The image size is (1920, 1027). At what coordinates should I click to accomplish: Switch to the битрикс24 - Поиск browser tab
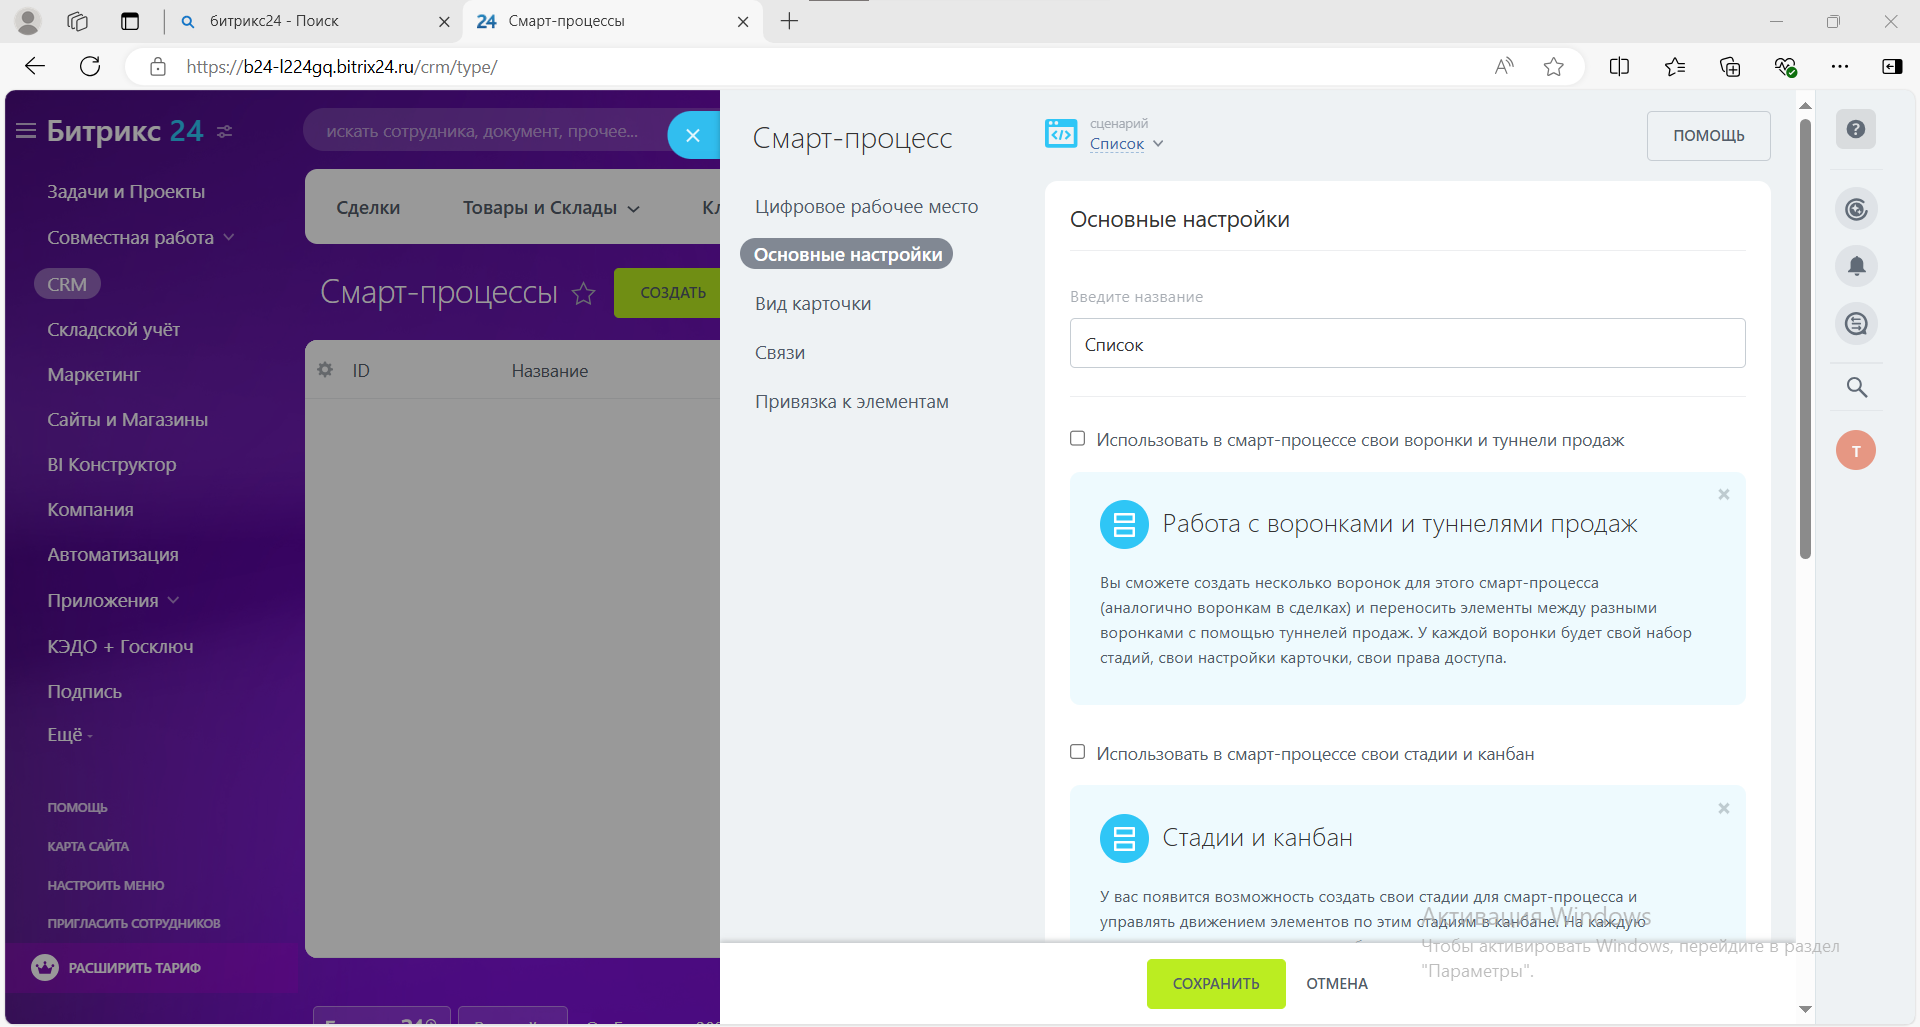[313, 21]
